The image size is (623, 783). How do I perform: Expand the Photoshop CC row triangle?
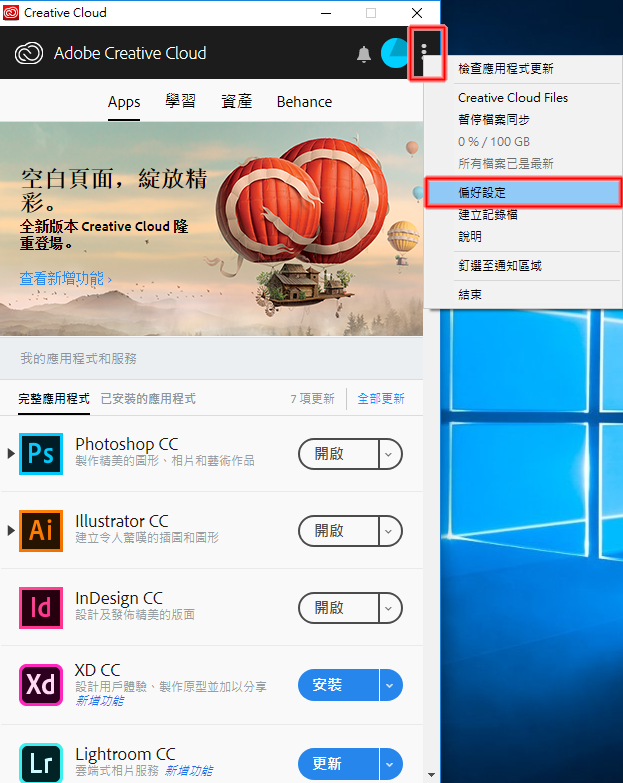click(x=11, y=453)
